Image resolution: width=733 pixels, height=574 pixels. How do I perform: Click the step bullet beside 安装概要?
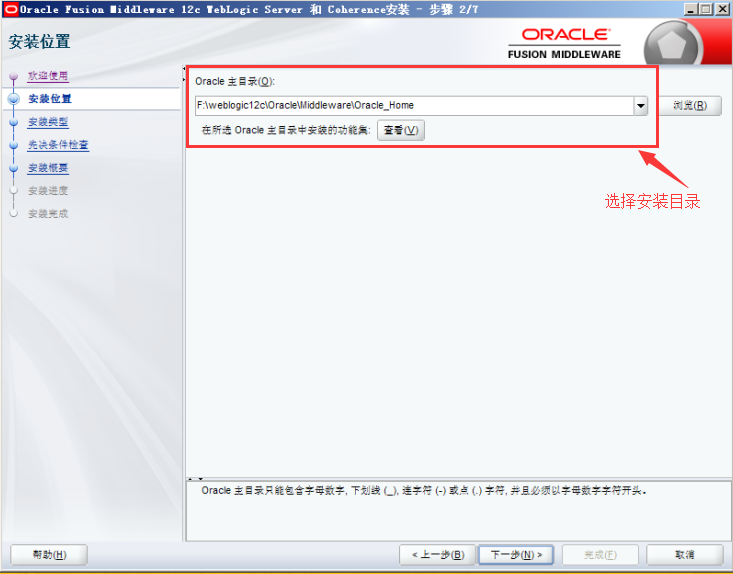pos(13,168)
